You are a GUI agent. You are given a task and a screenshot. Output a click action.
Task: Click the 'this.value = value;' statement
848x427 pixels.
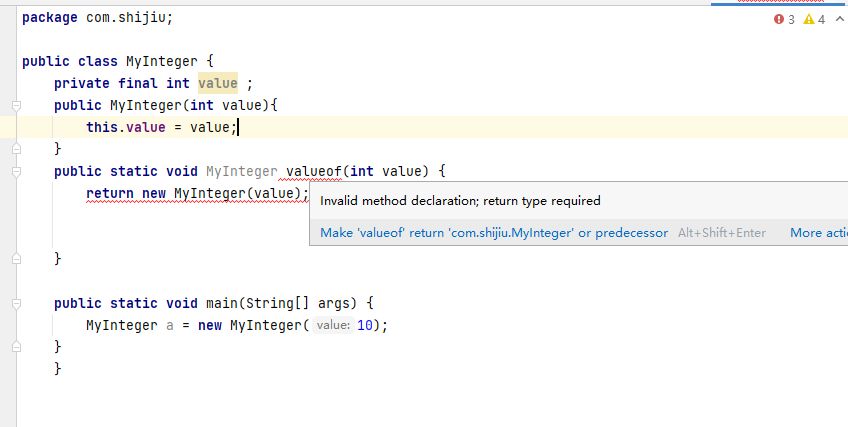pyautogui.click(x=162, y=128)
